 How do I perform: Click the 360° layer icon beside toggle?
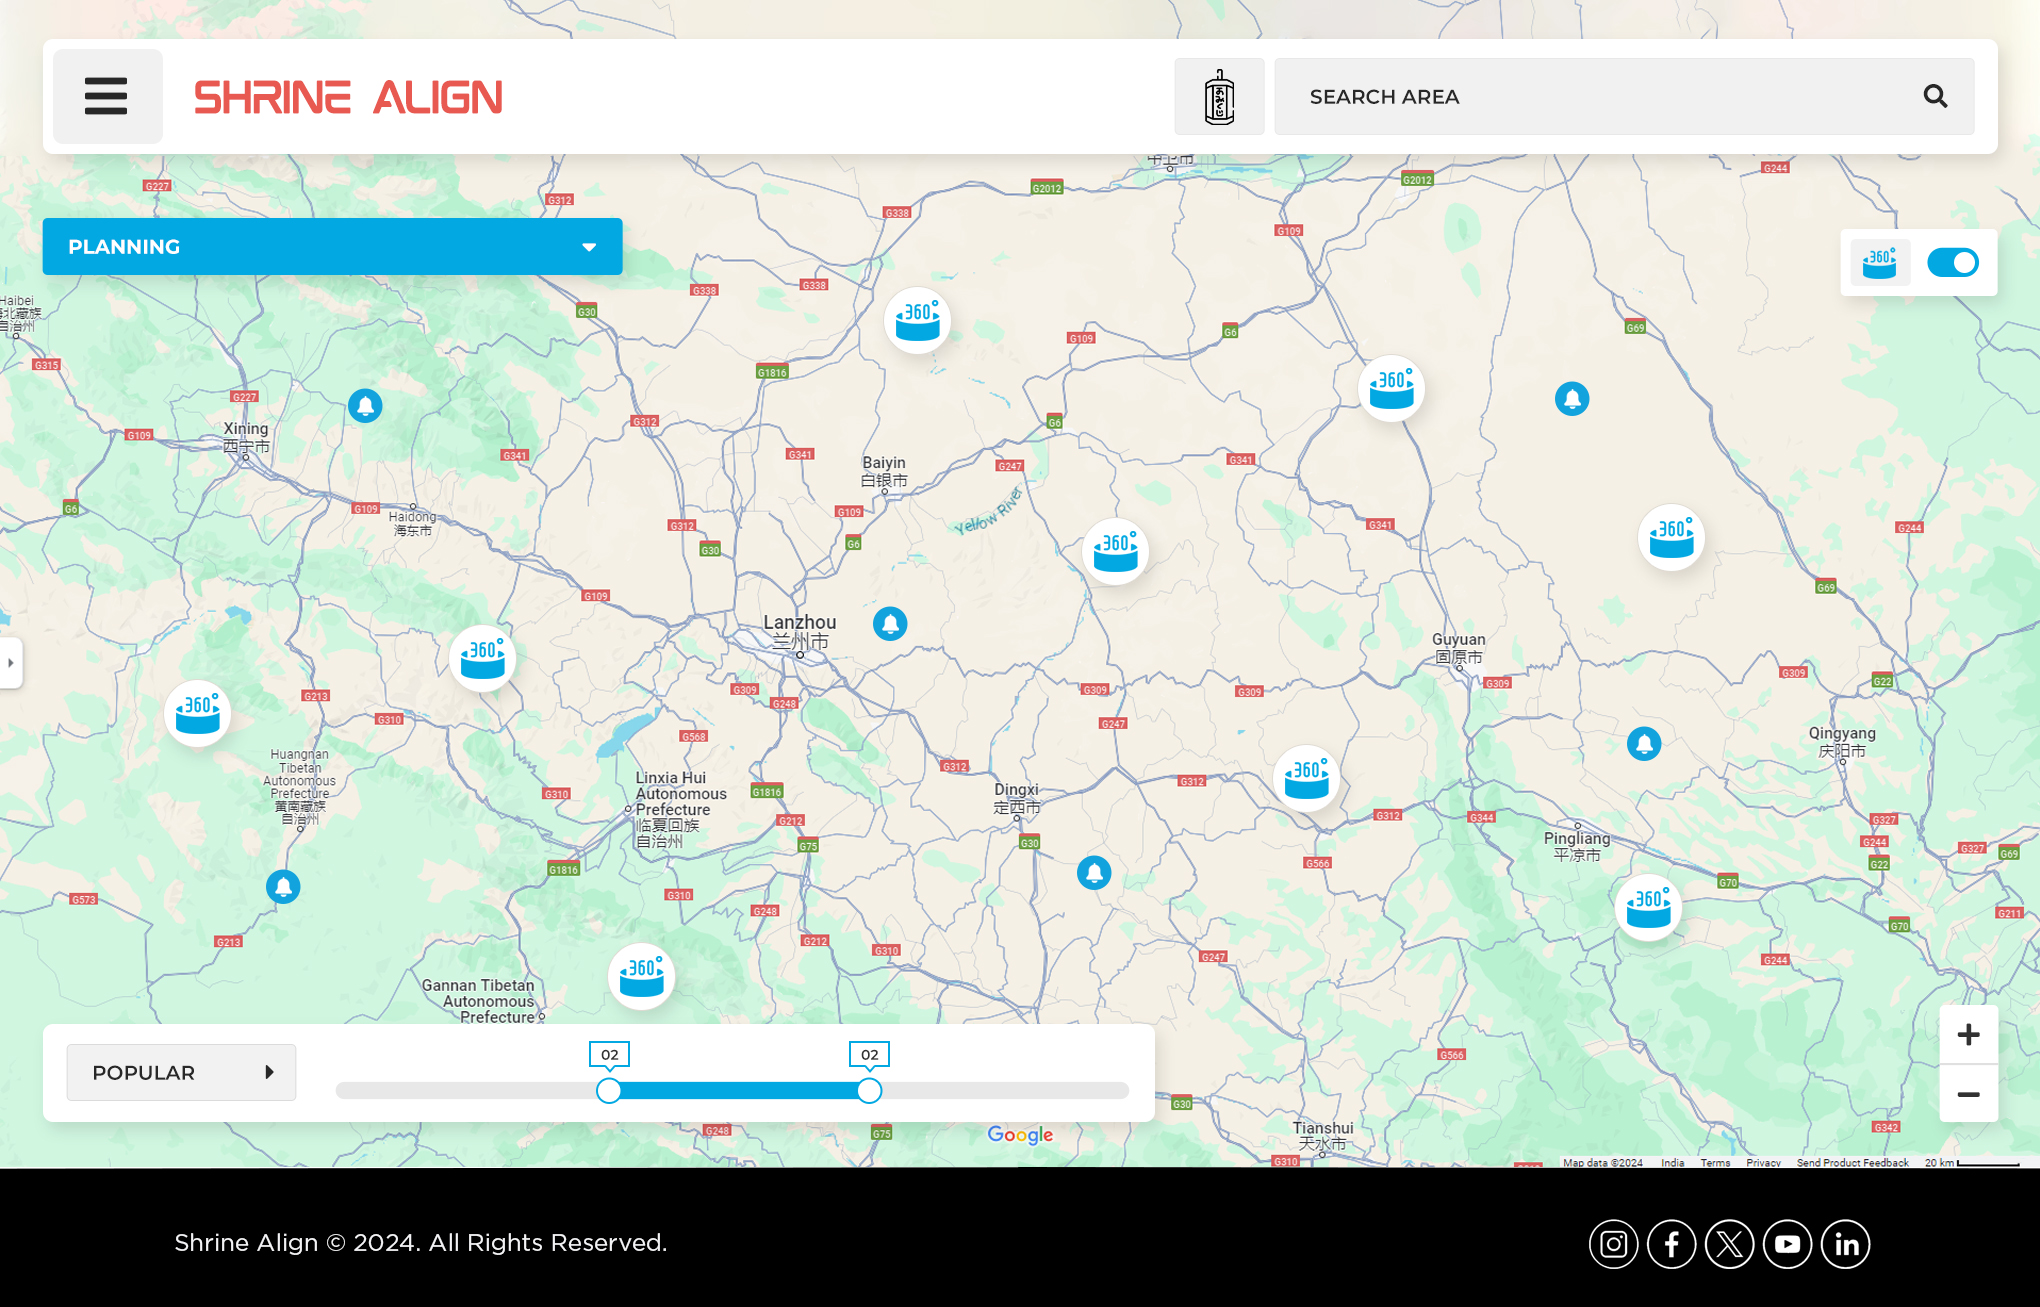tap(1879, 263)
